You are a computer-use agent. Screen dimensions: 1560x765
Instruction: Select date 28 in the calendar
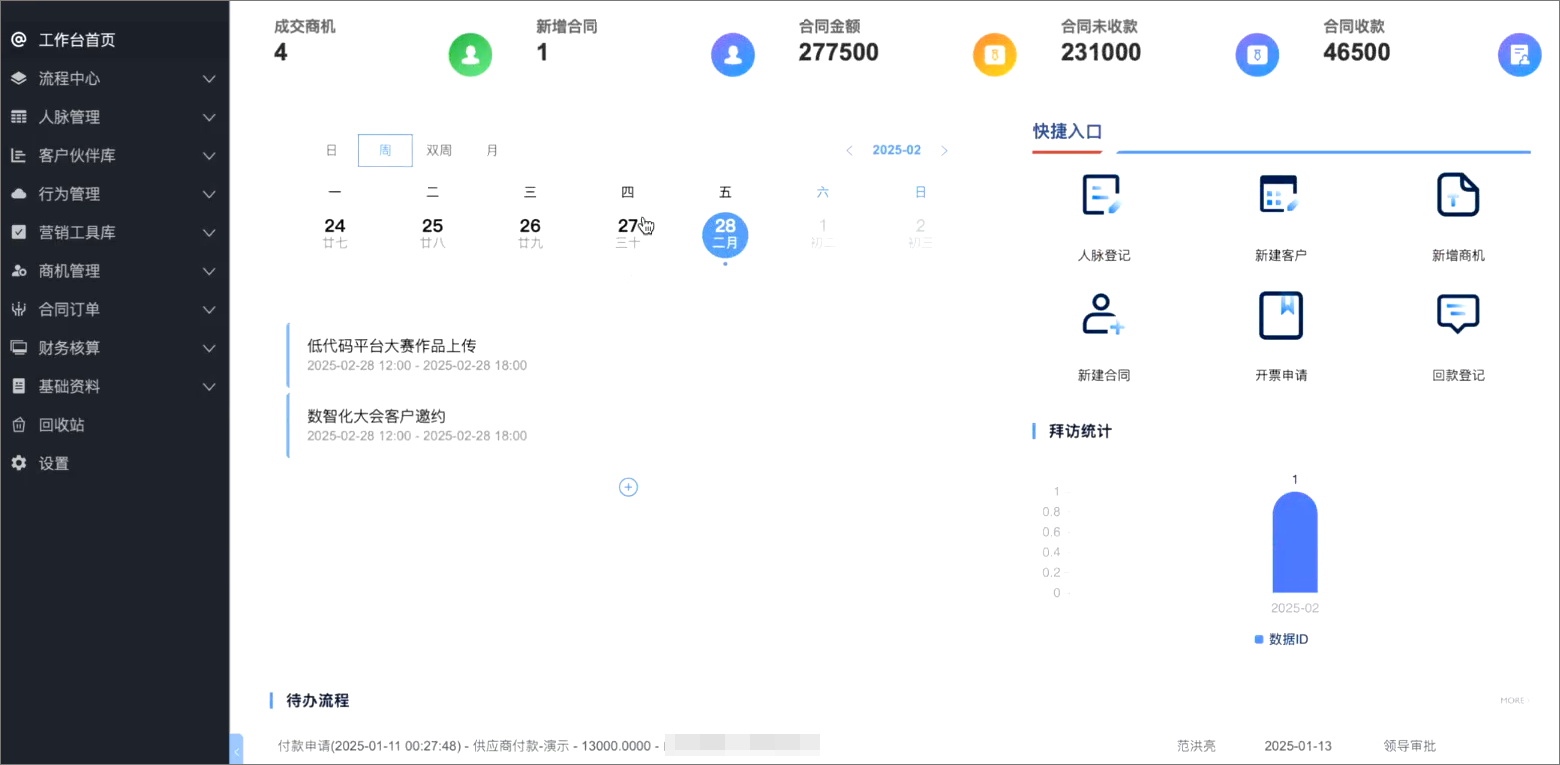(x=725, y=235)
